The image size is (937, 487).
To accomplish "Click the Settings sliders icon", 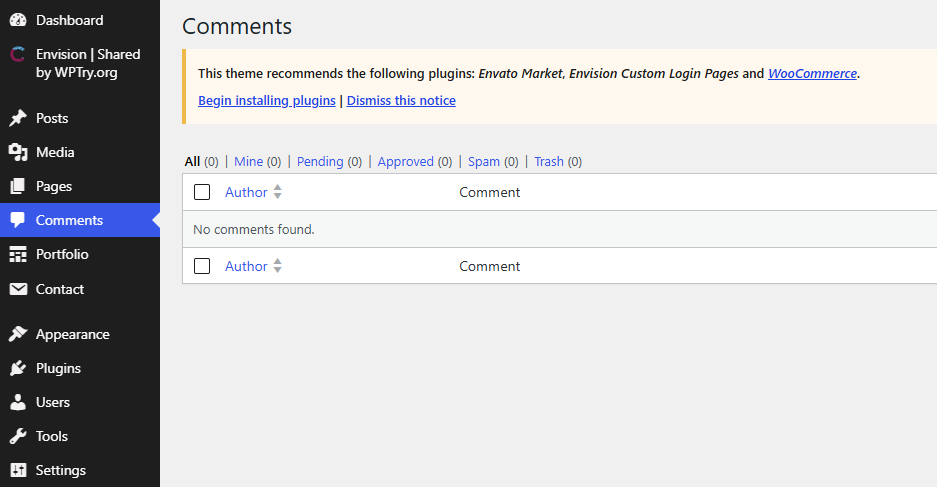I will (x=18, y=470).
